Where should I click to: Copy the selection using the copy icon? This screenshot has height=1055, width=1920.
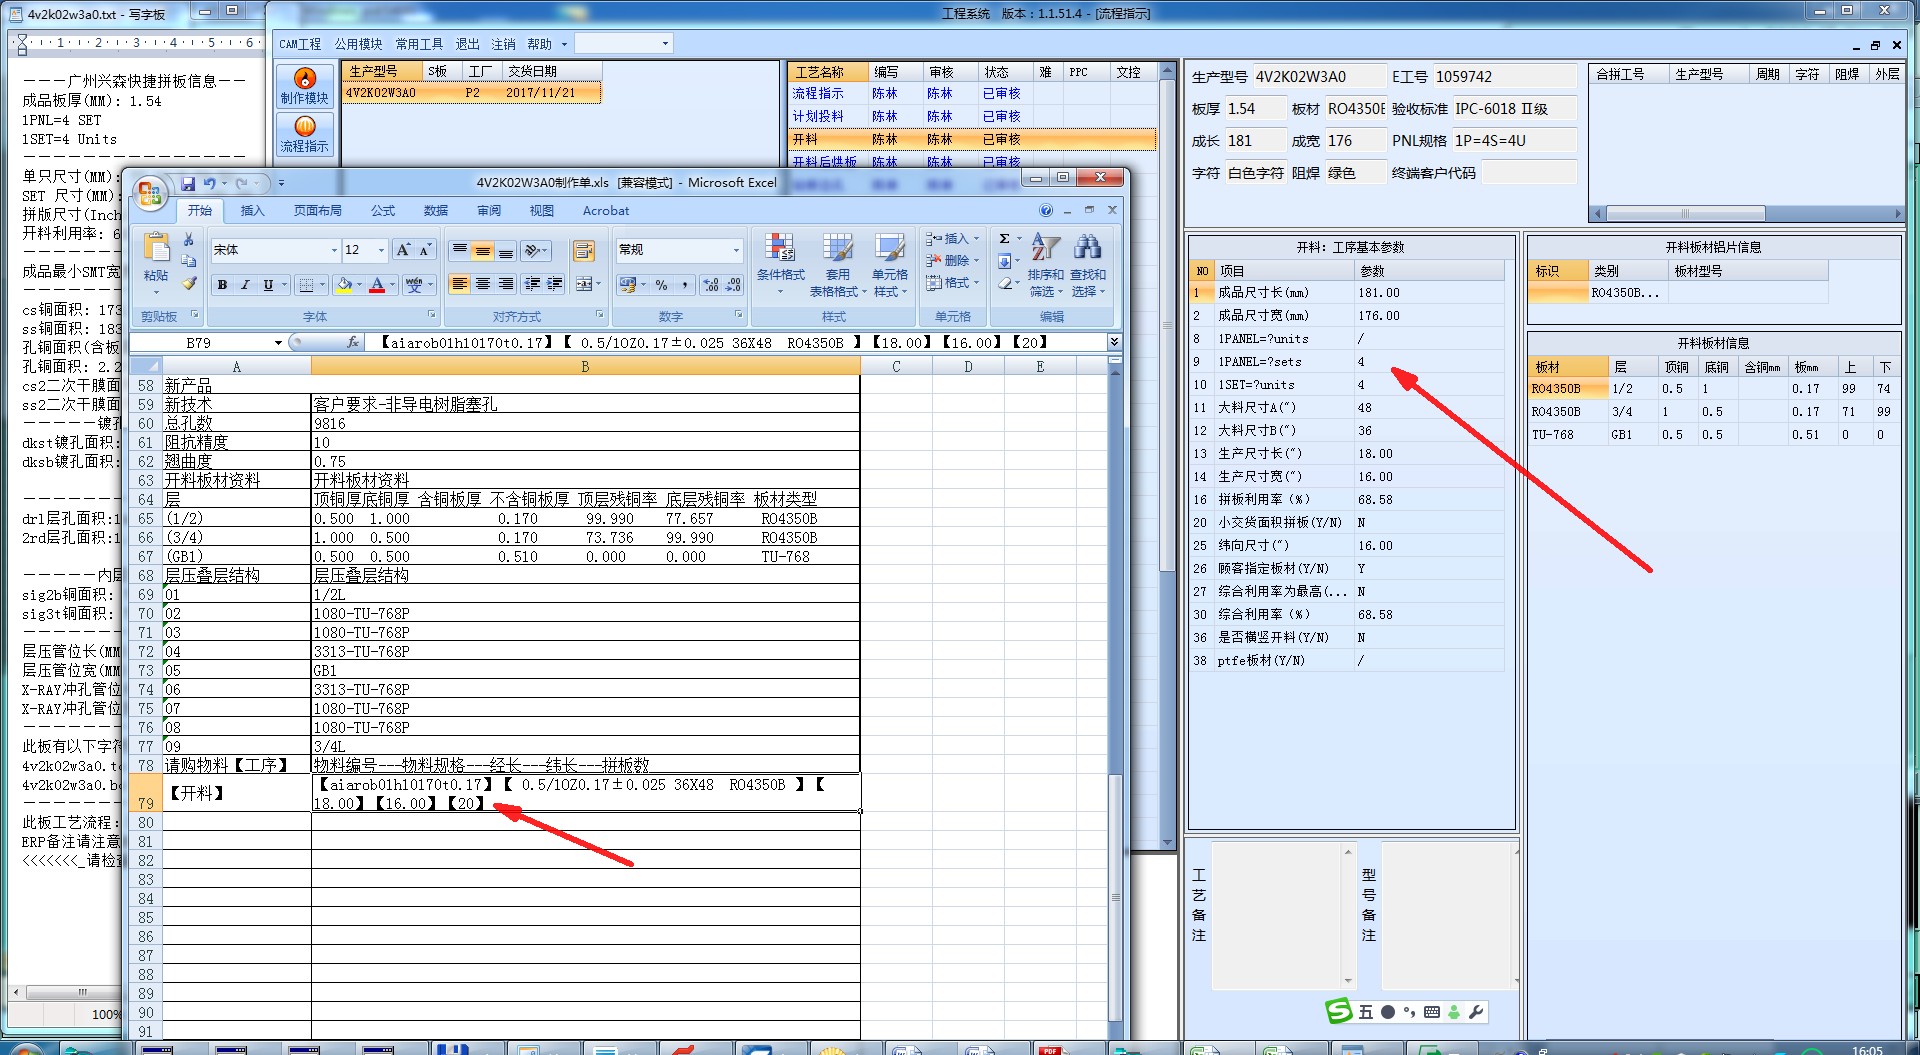tap(188, 261)
